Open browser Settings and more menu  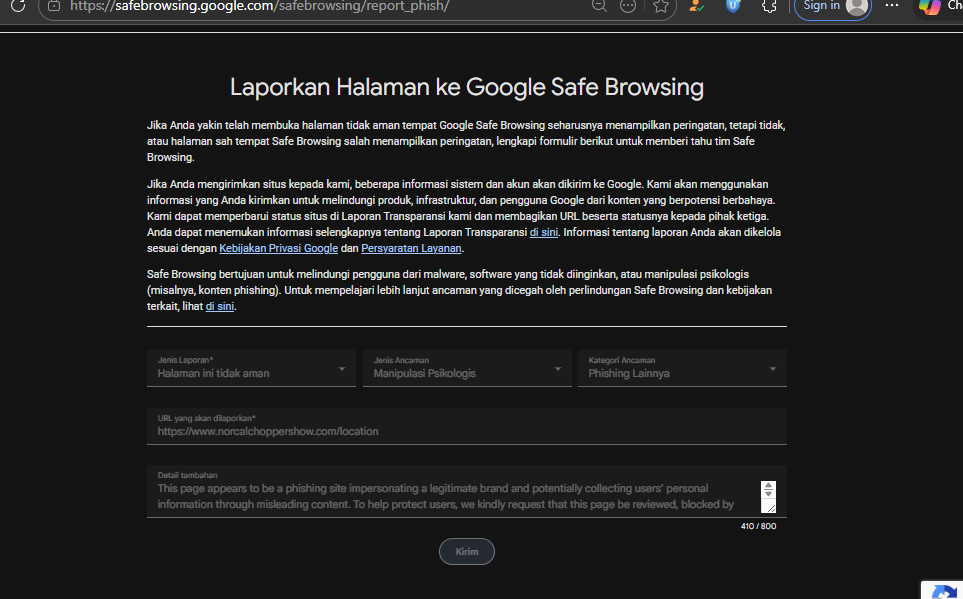[892, 6]
